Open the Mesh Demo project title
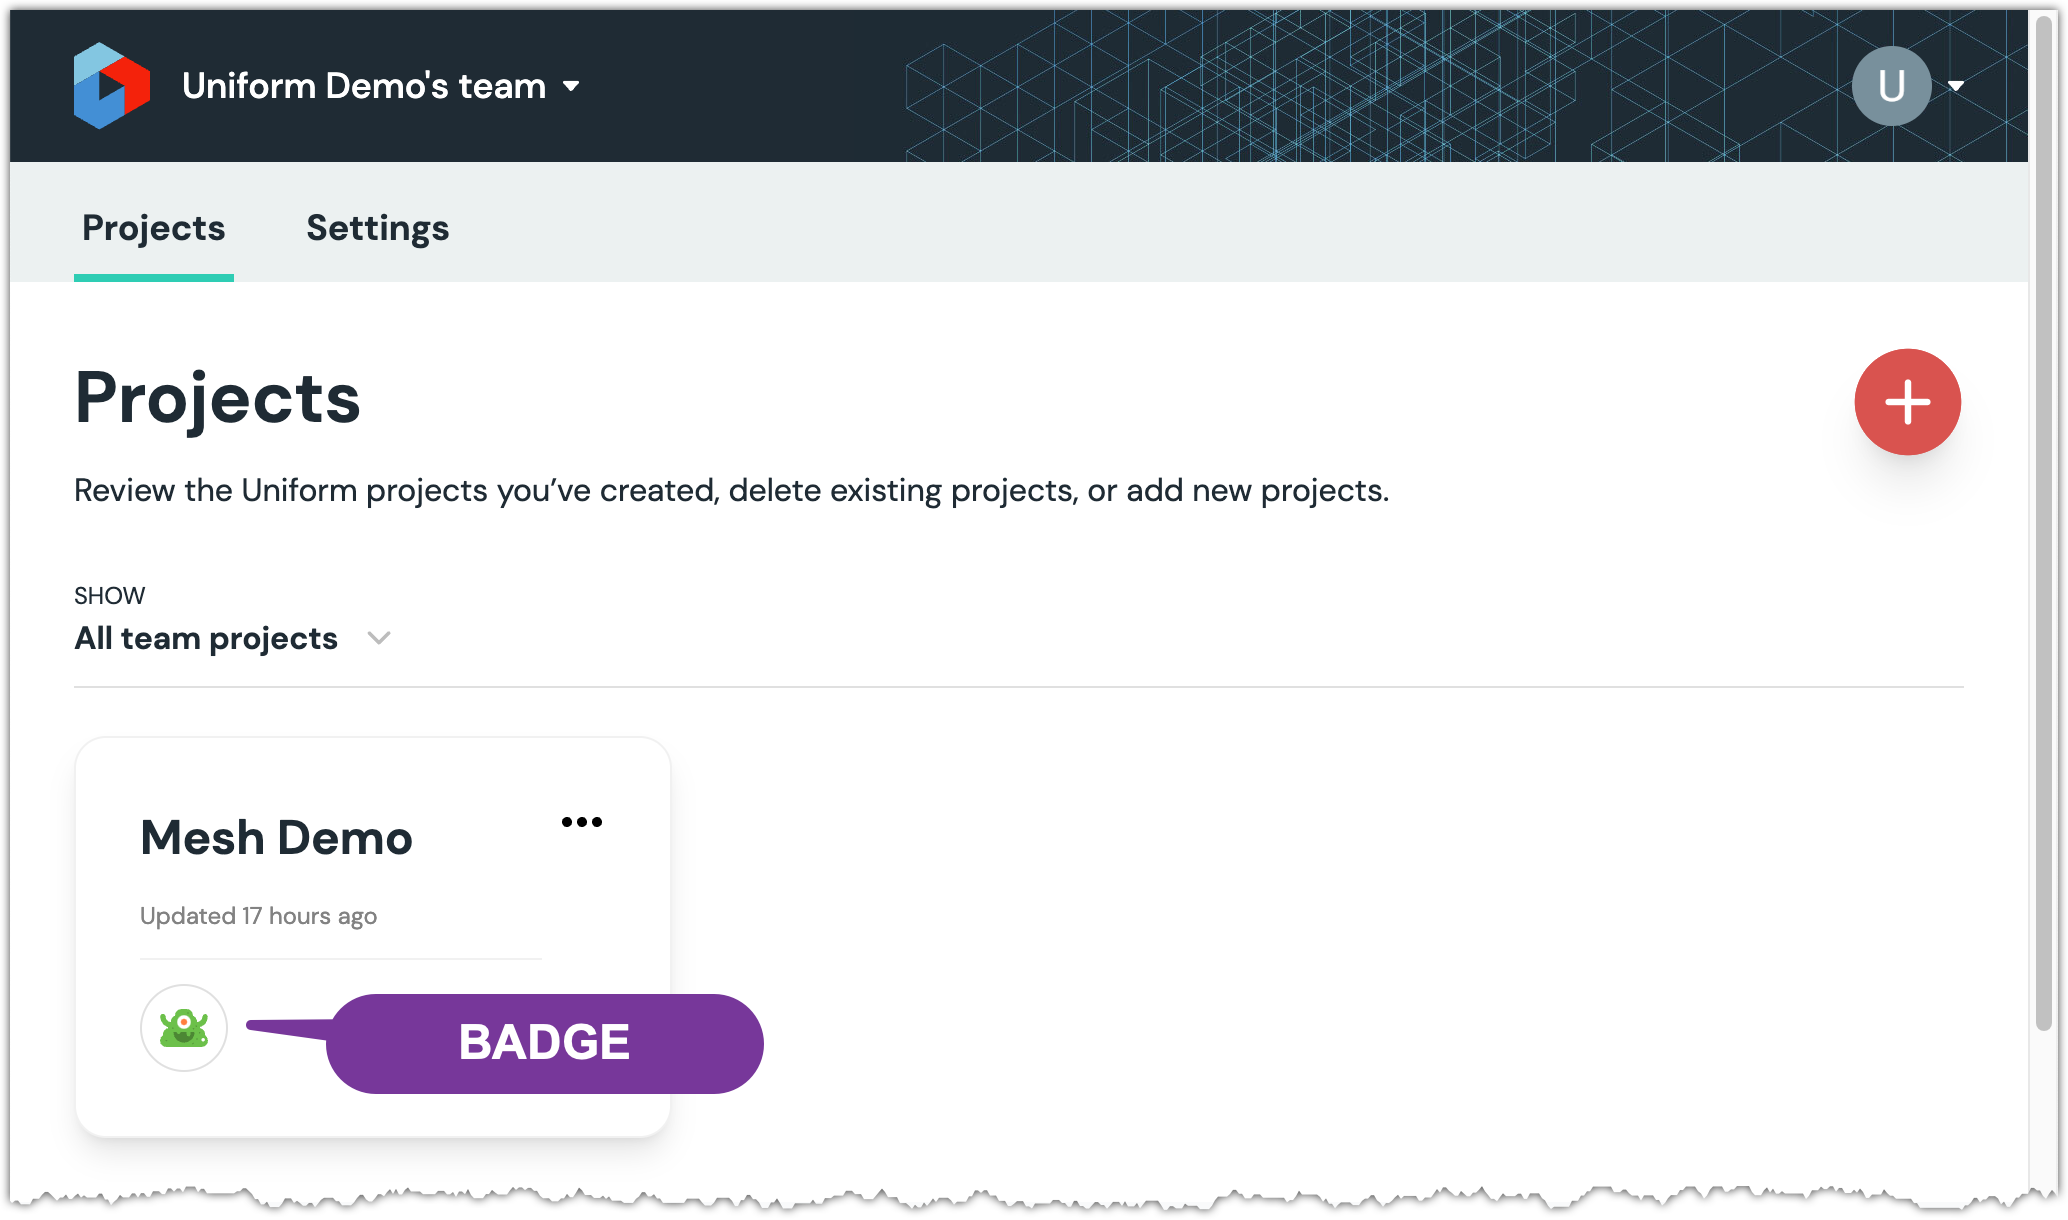Viewport: 2068px width, 1220px height. (276, 838)
